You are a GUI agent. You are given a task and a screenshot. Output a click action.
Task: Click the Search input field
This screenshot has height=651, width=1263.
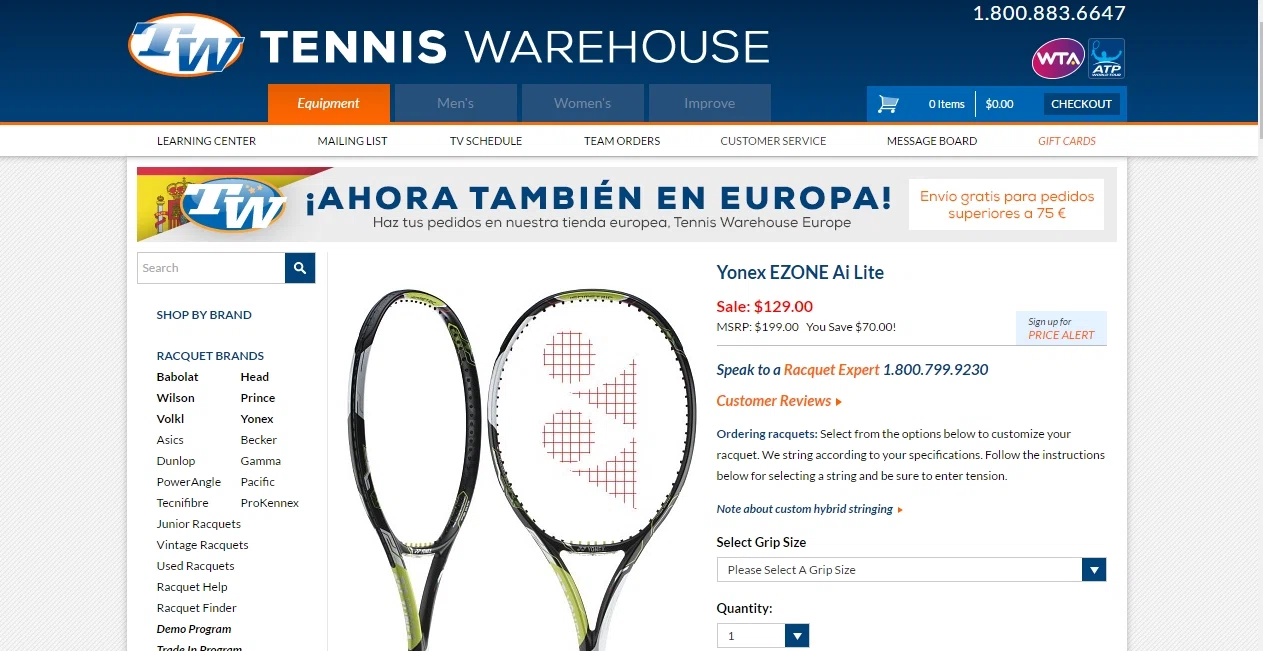pyautogui.click(x=211, y=268)
